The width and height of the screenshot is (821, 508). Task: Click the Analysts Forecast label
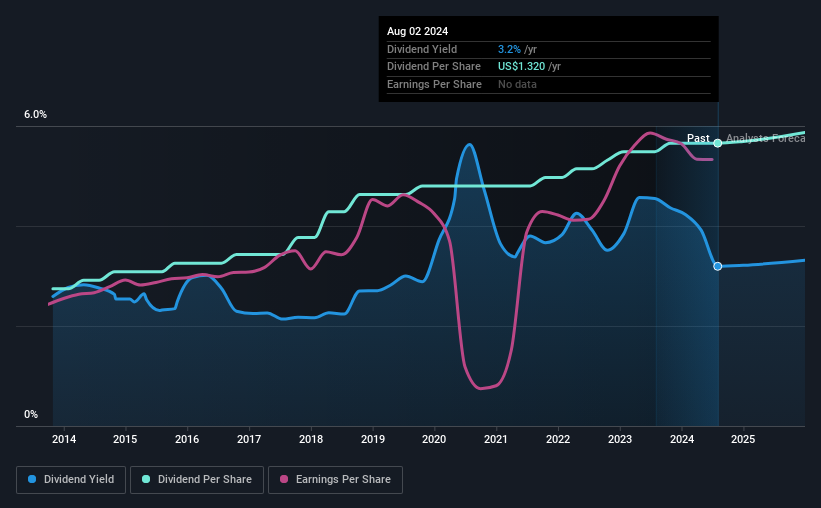pos(765,138)
